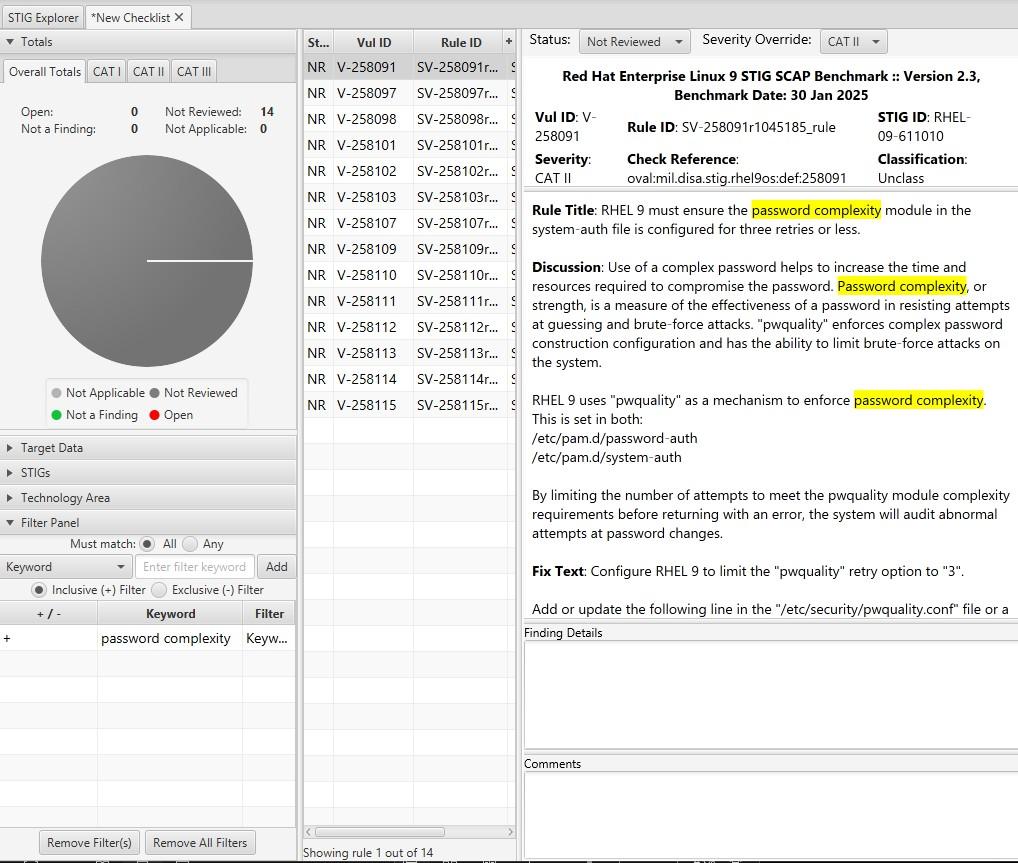Select the V-258112 rule row
This screenshot has height=863, width=1018.
[410, 327]
